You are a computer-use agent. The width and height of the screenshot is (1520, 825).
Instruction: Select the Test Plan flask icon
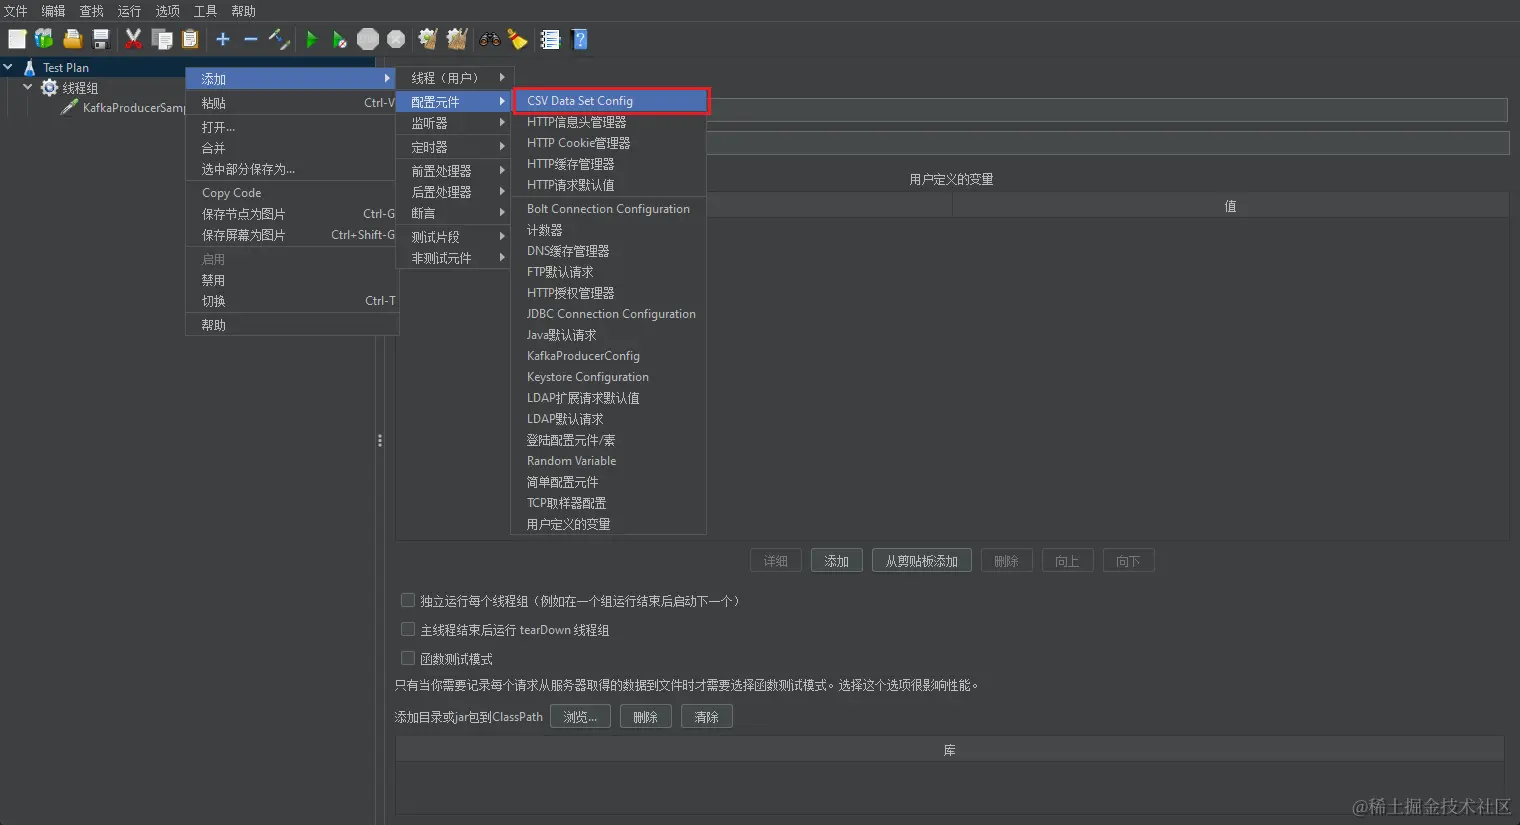(x=29, y=67)
